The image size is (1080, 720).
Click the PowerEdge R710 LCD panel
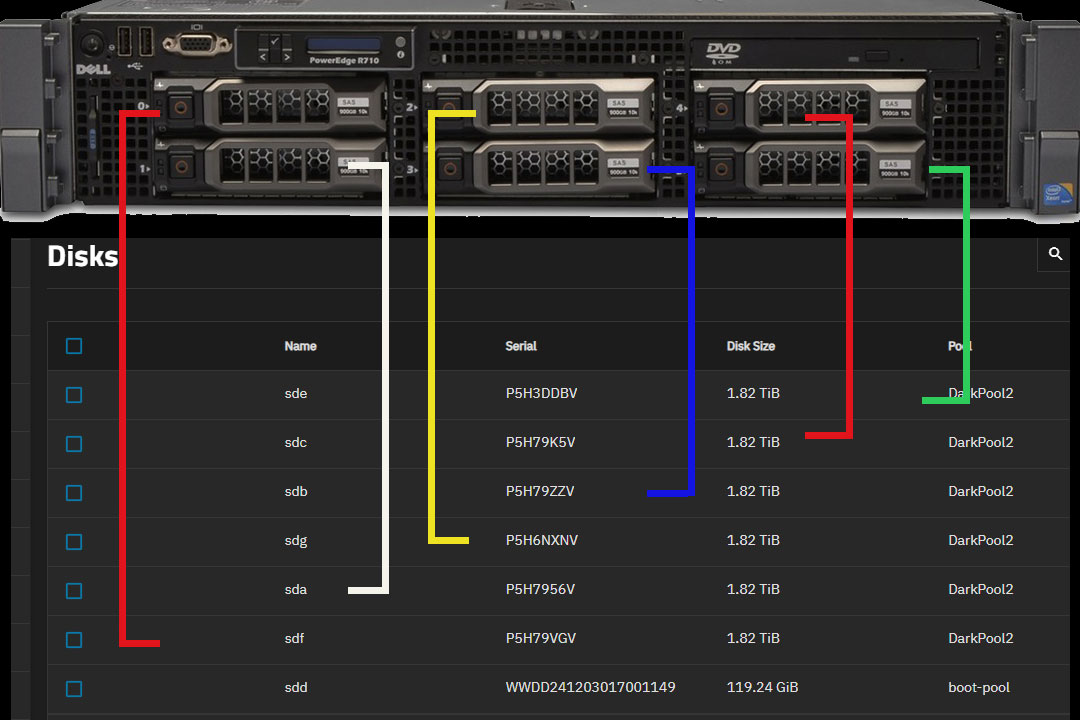343,45
